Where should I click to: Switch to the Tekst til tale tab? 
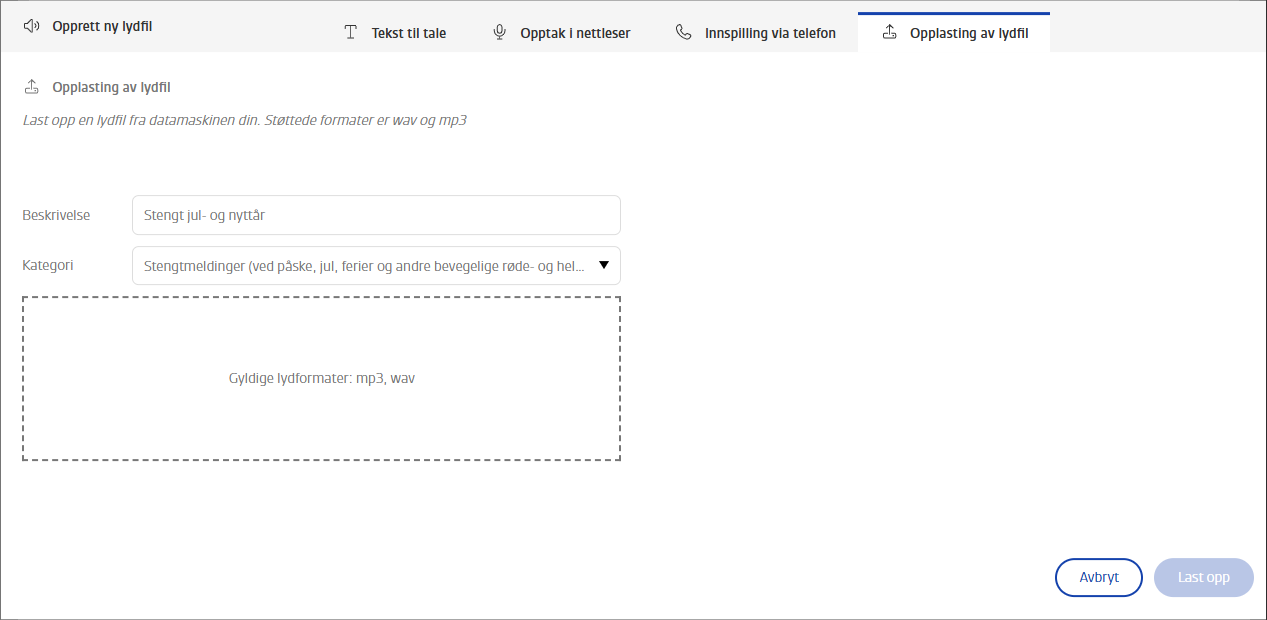[395, 33]
